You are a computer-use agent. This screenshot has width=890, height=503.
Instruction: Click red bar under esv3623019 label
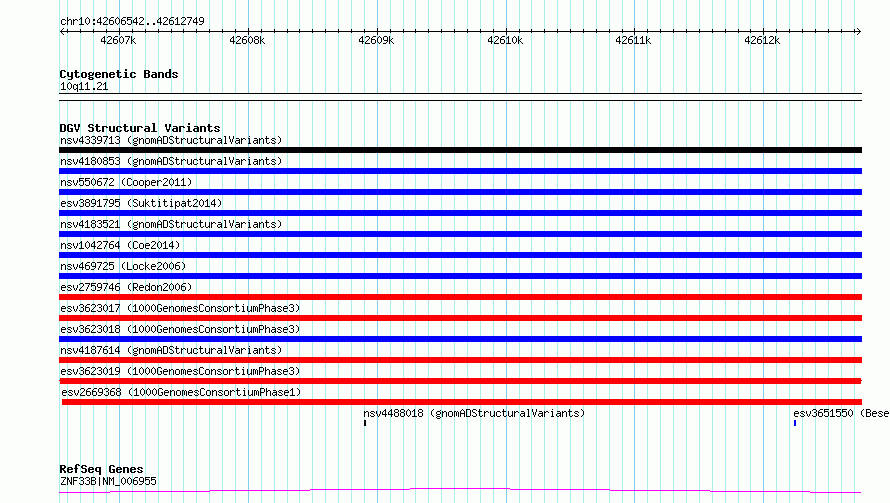click(460, 381)
